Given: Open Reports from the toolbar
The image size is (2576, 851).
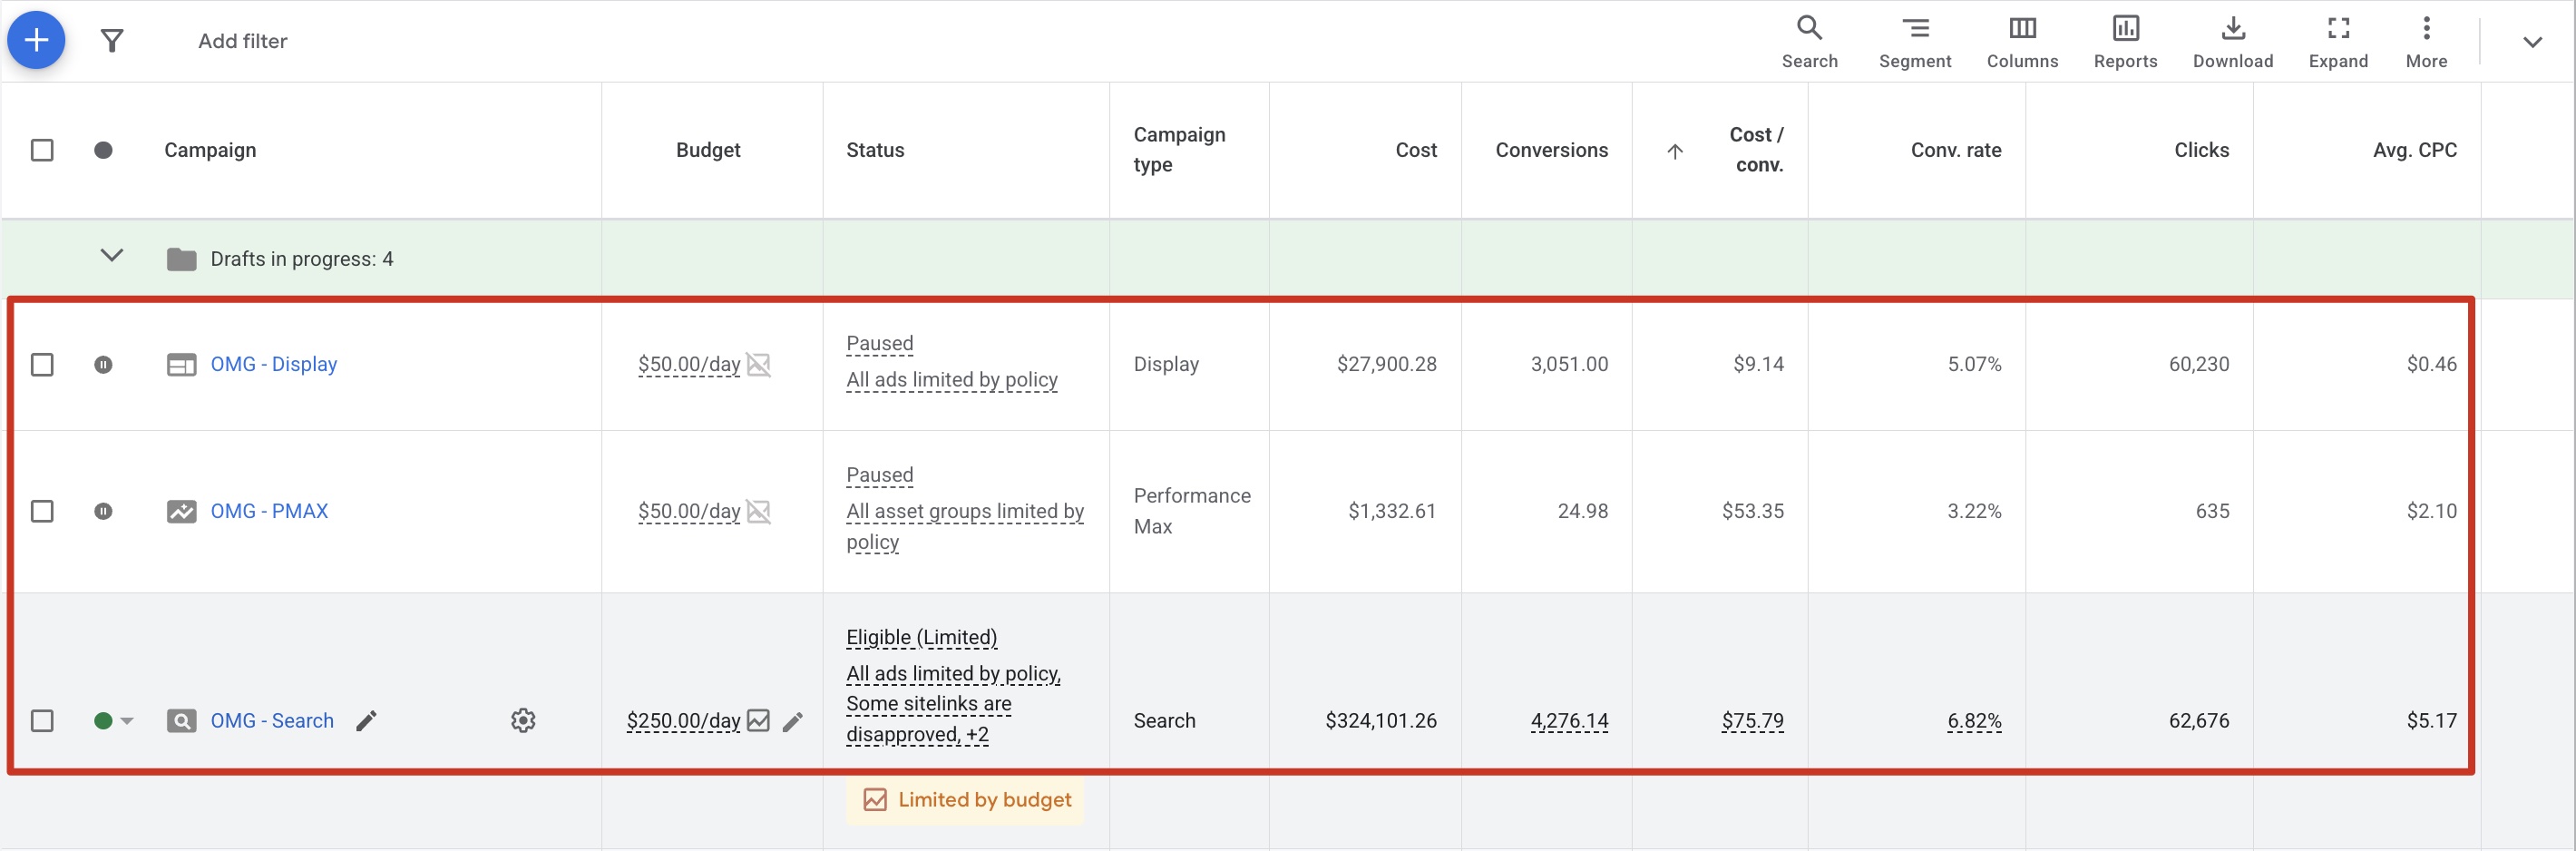Looking at the screenshot, I should 2125,41.
